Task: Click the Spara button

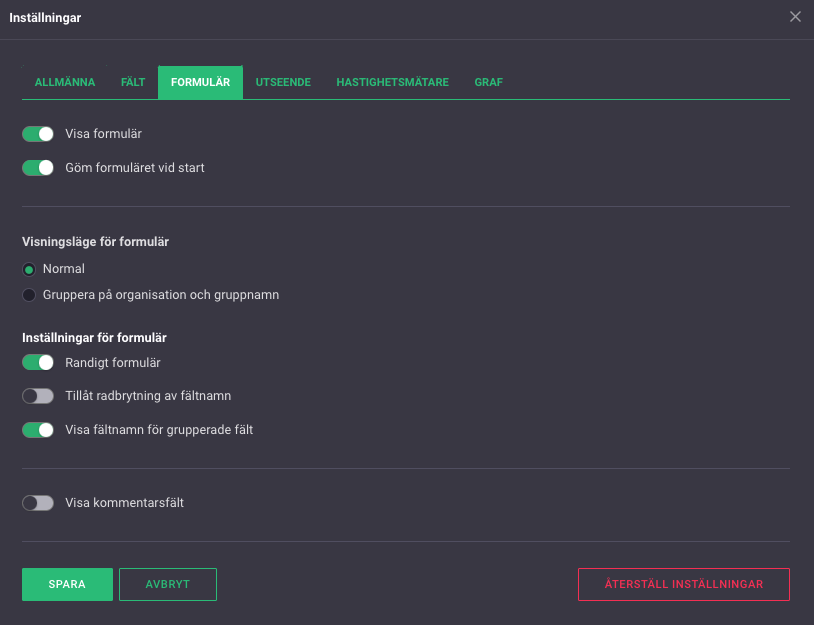Action: (x=67, y=584)
